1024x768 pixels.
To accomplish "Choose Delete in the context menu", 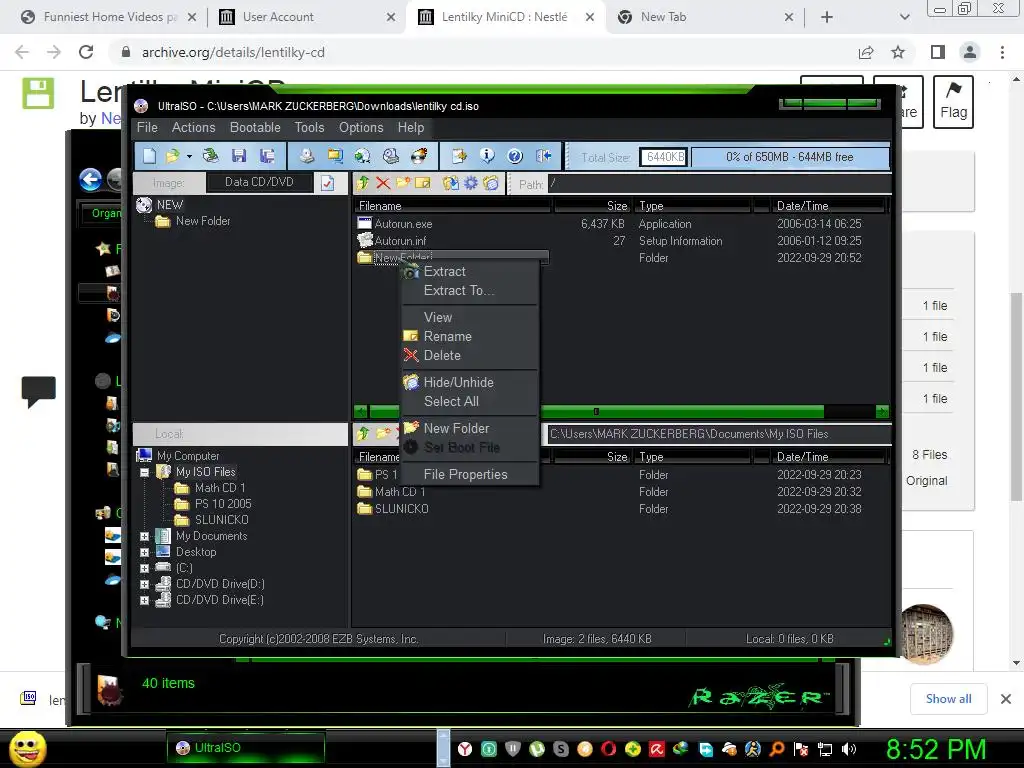I will 470,356.
